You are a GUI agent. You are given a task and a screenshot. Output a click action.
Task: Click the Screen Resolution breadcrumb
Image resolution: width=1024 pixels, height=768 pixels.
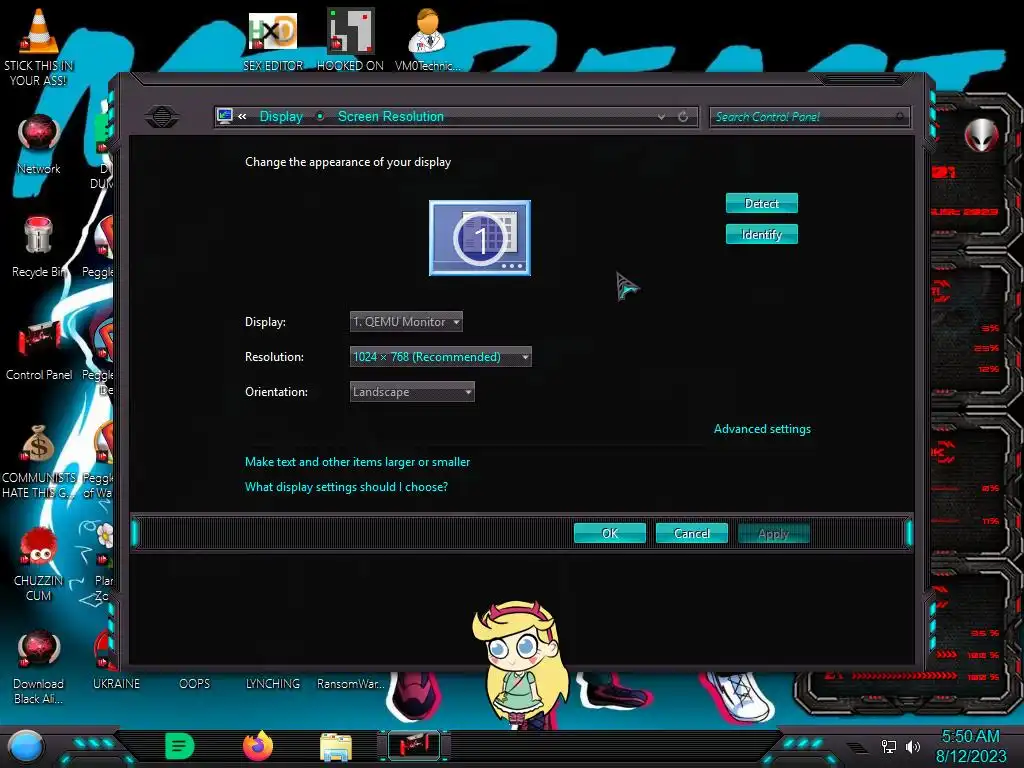[x=391, y=116]
